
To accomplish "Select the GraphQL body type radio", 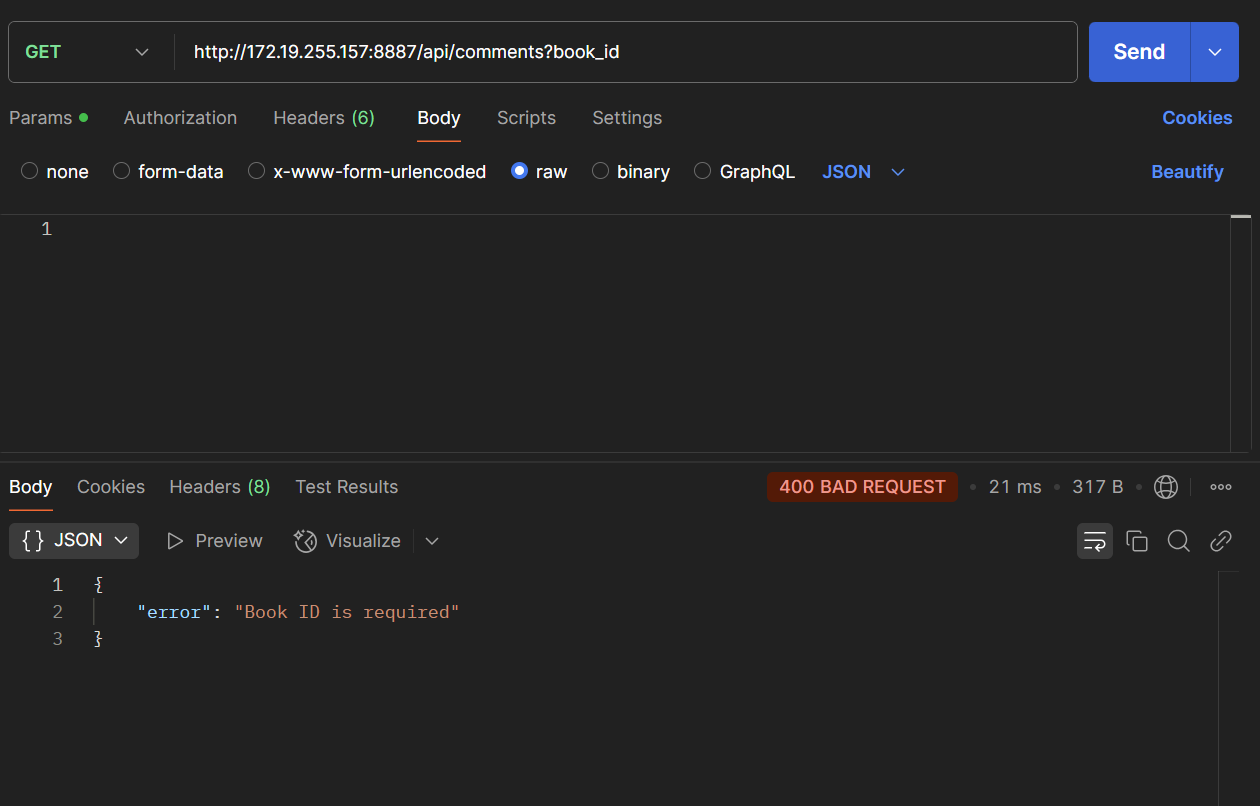I will point(703,171).
